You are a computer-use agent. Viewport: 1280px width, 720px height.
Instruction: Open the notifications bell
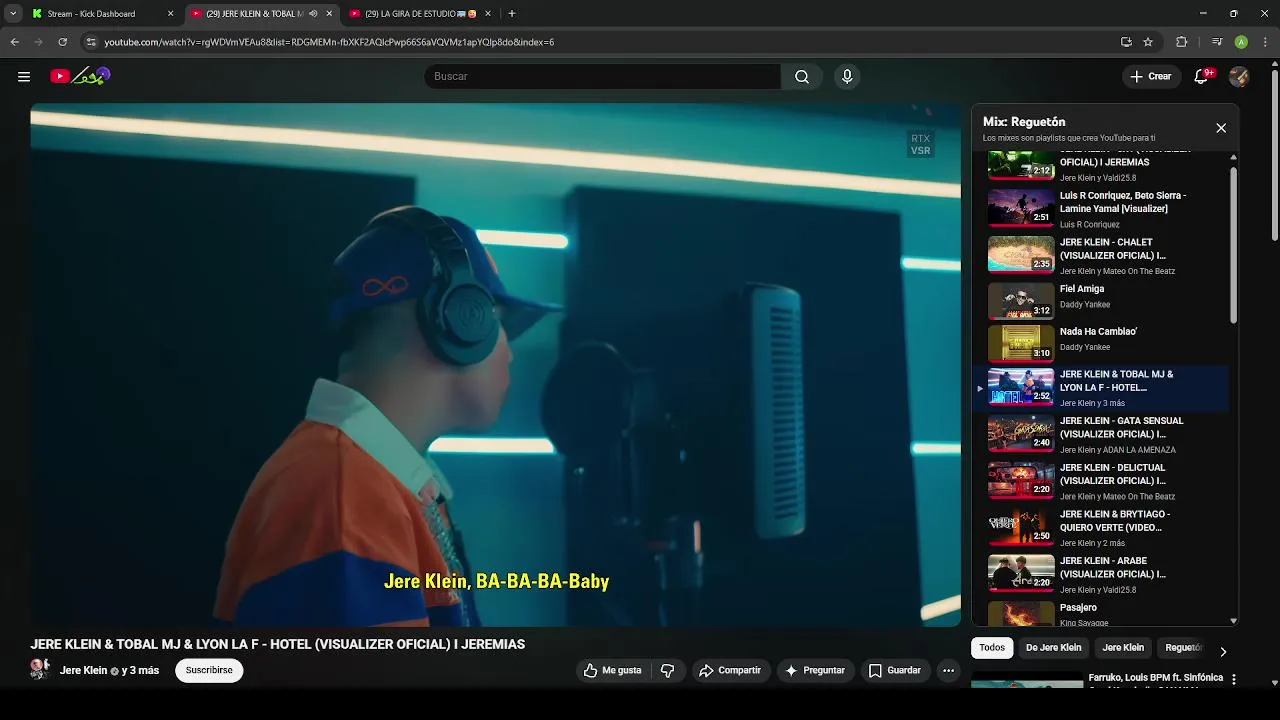point(1202,76)
